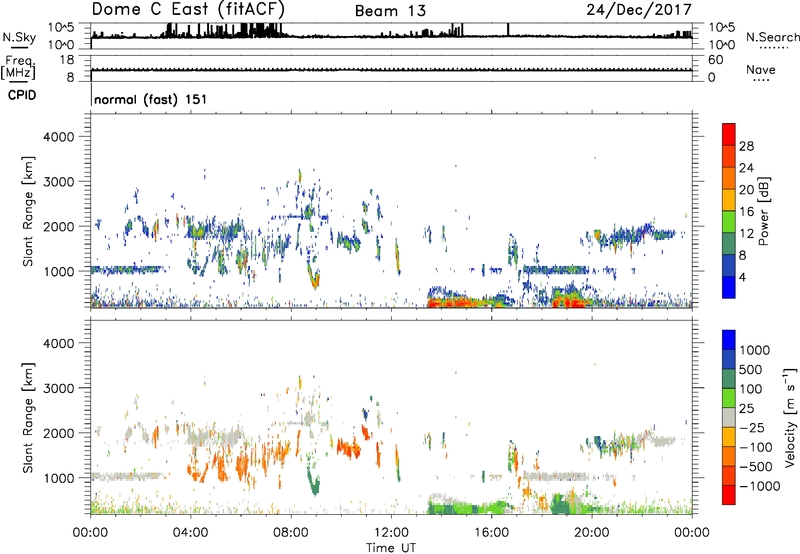800x554 pixels.
Task: Click the "Time UT" axis title
Action: tap(391, 548)
